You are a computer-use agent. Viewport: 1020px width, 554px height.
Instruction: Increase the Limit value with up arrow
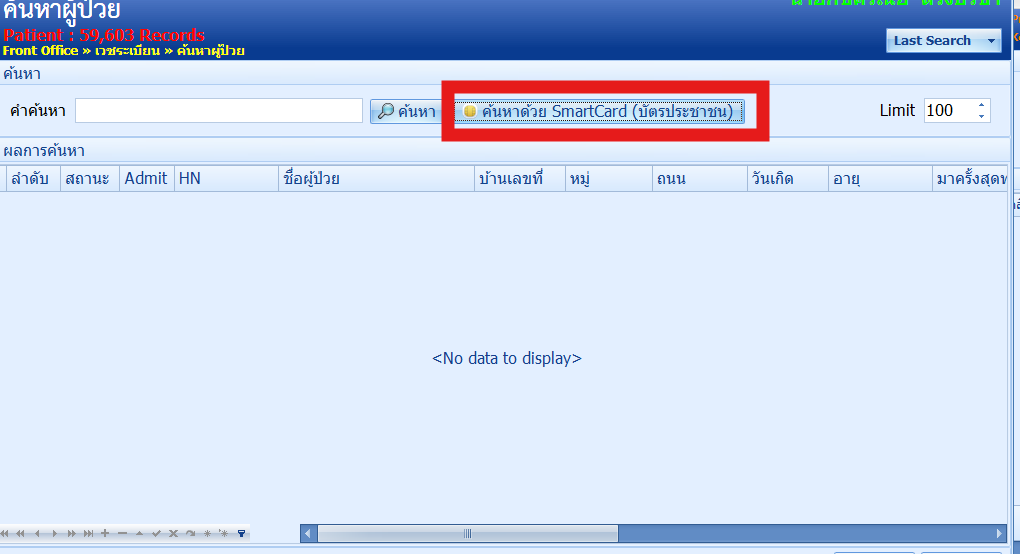(x=981, y=105)
